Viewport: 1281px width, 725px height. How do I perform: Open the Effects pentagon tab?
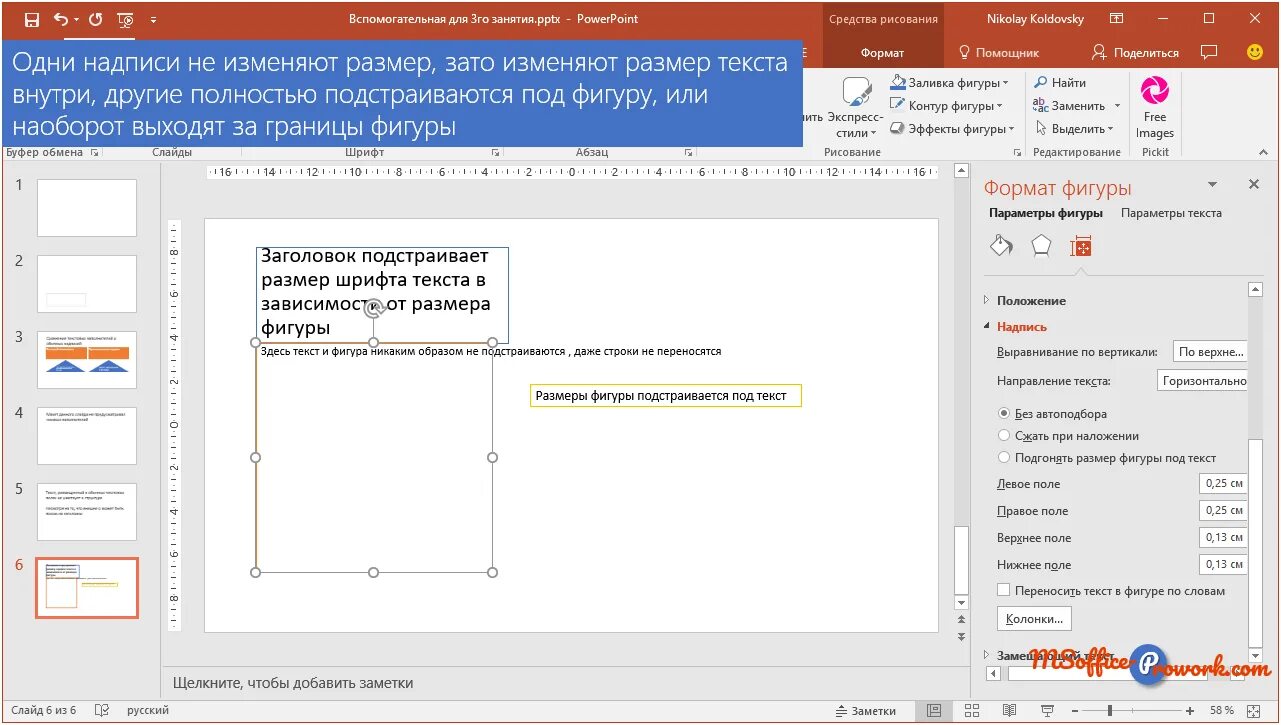click(1041, 246)
